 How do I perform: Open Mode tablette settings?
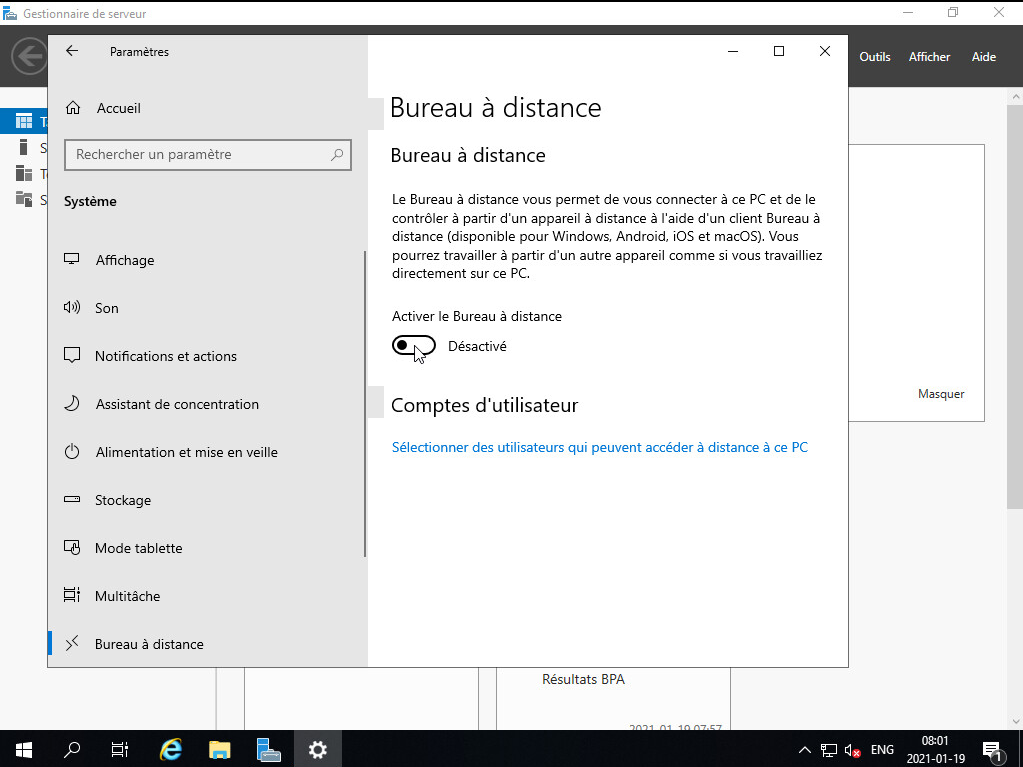(x=138, y=548)
